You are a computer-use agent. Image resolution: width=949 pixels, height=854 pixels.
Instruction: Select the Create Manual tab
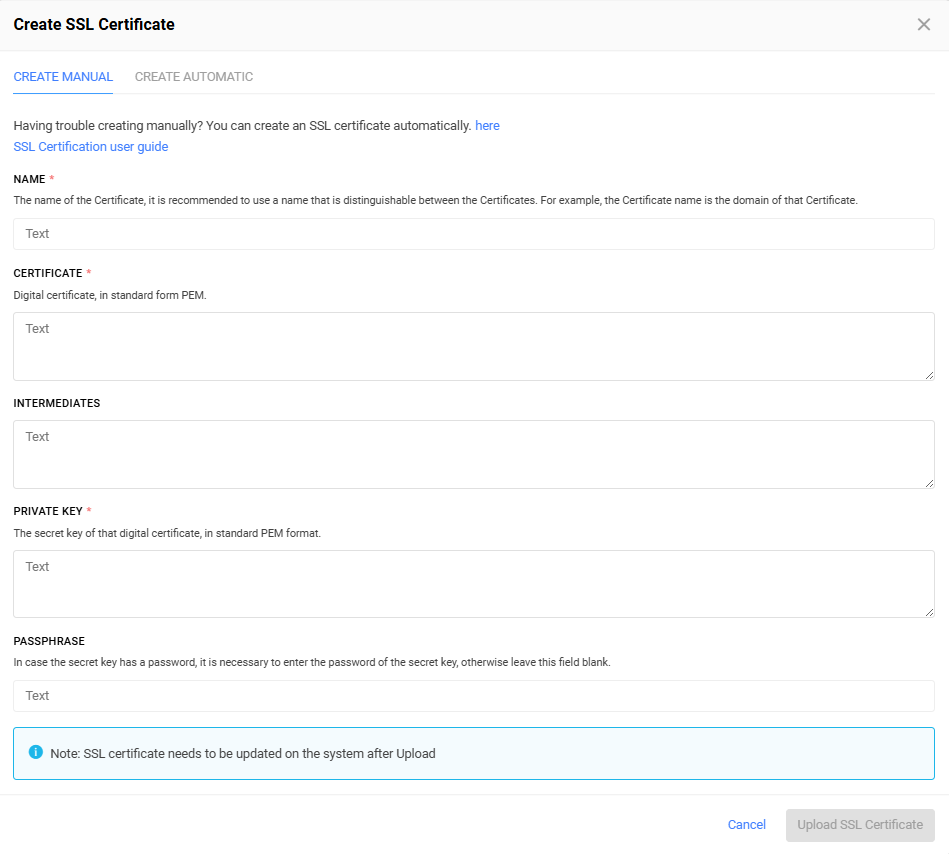click(63, 77)
